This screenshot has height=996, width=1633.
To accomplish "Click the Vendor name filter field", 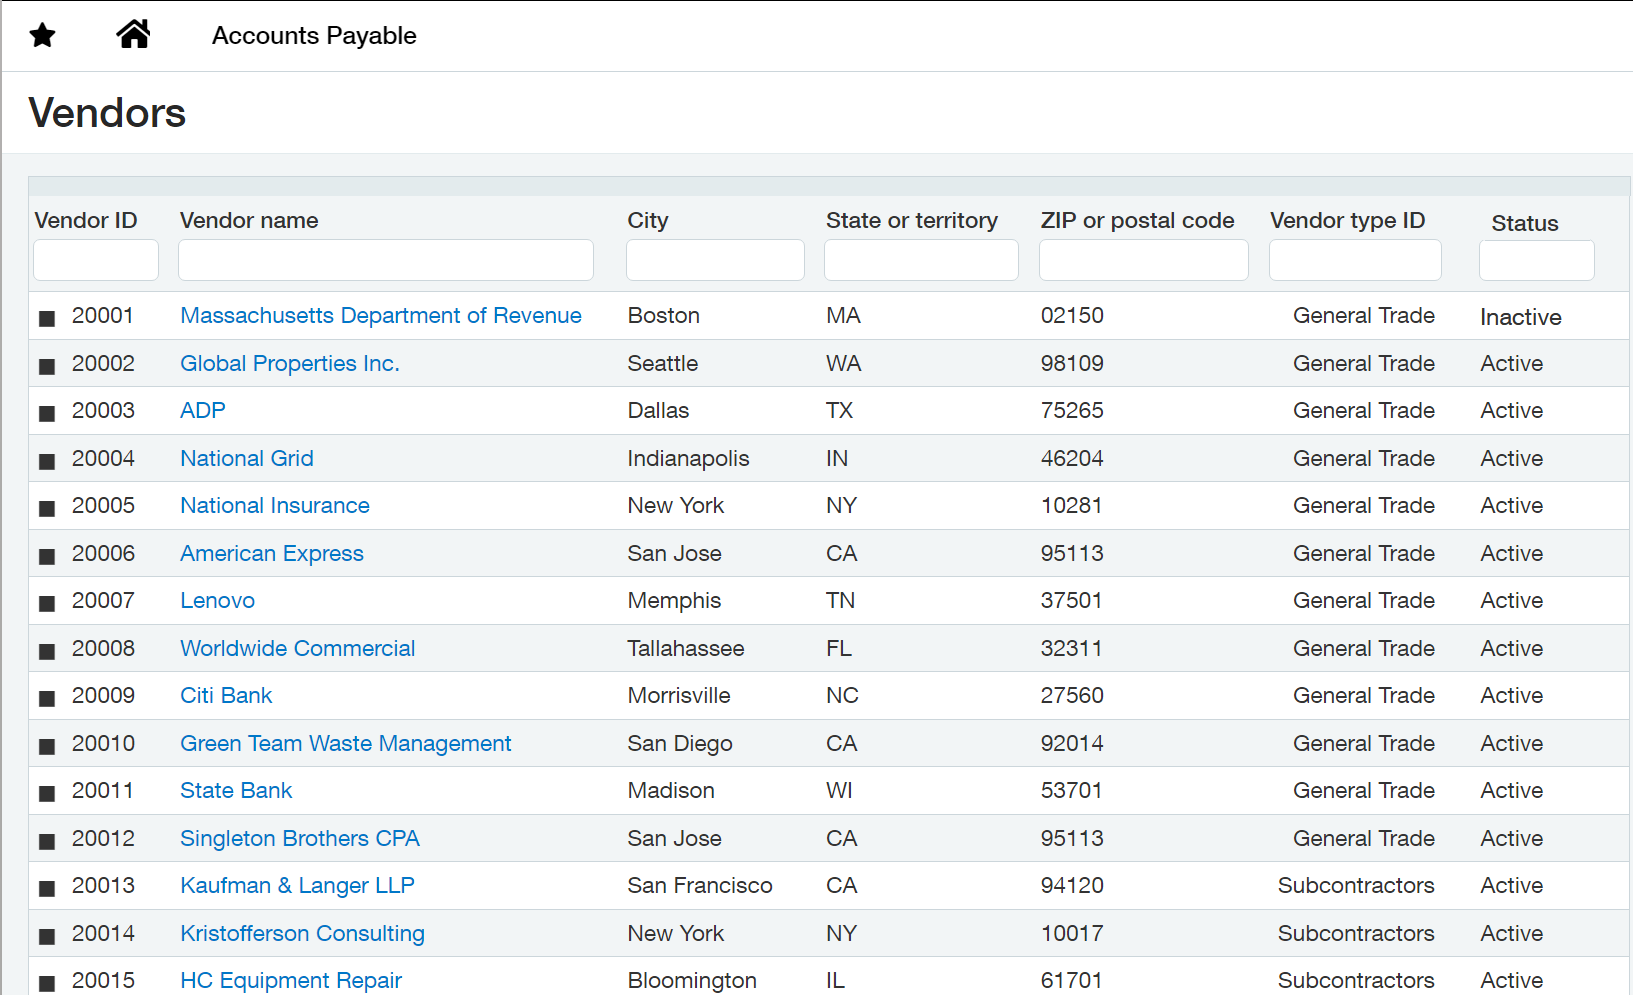I will tap(386, 260).
